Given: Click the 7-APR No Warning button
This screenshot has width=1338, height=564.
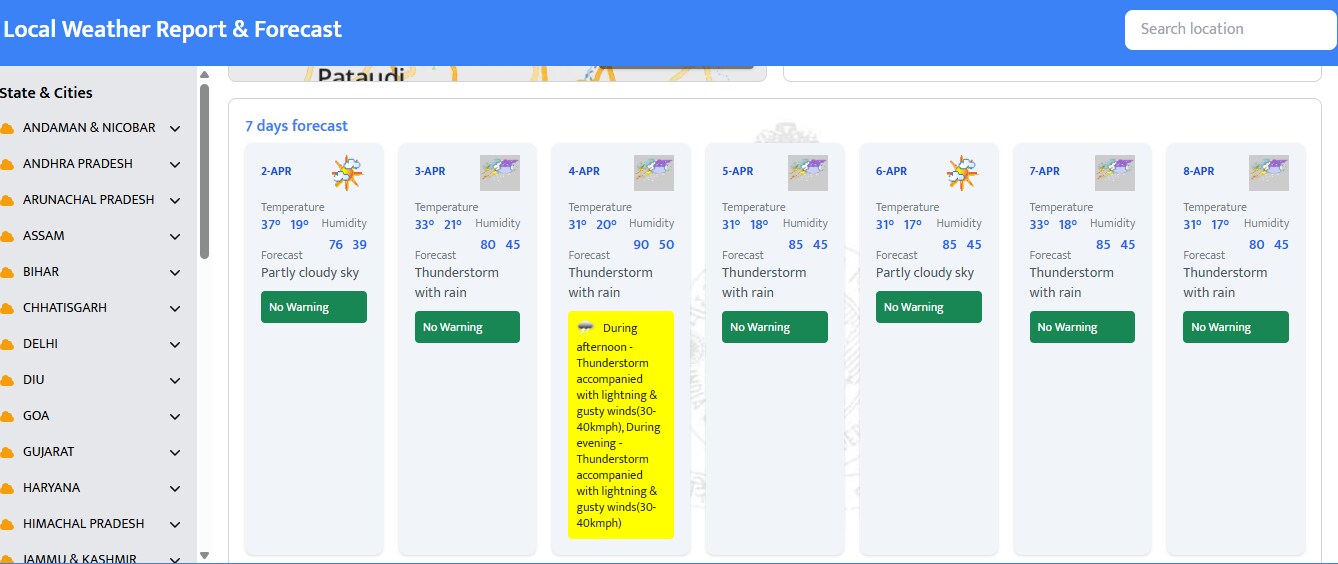Looking at the screenshot, I should pos(1082,327).
